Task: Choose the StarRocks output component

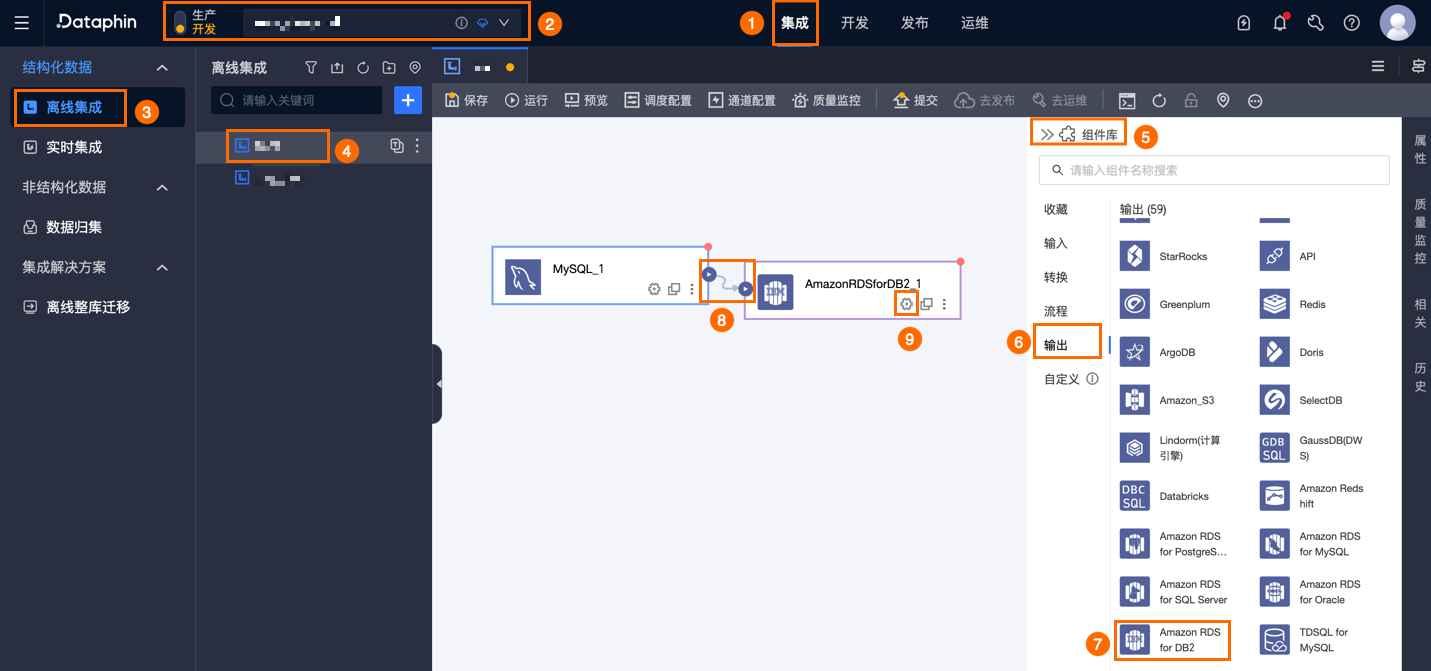Action: point(1164,256)
